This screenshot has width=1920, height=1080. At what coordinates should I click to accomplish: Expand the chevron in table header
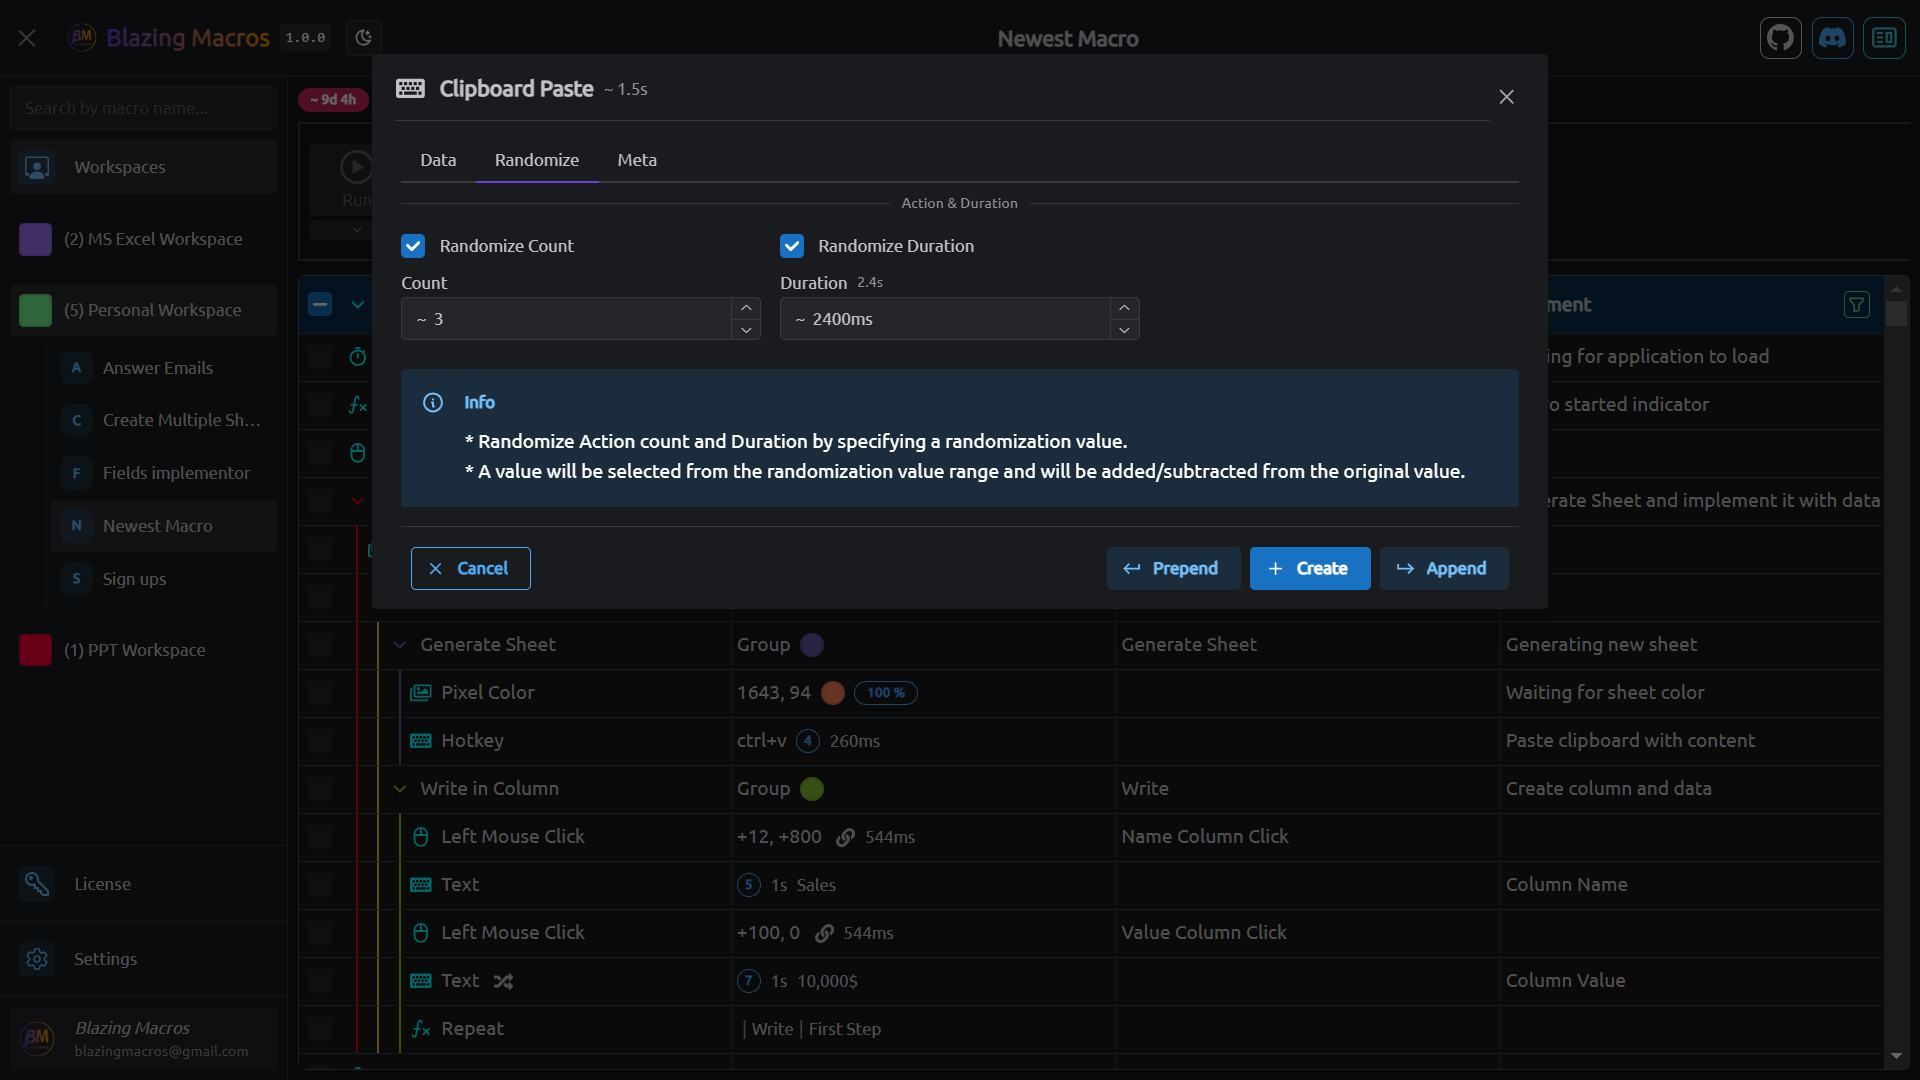[357, 305]
